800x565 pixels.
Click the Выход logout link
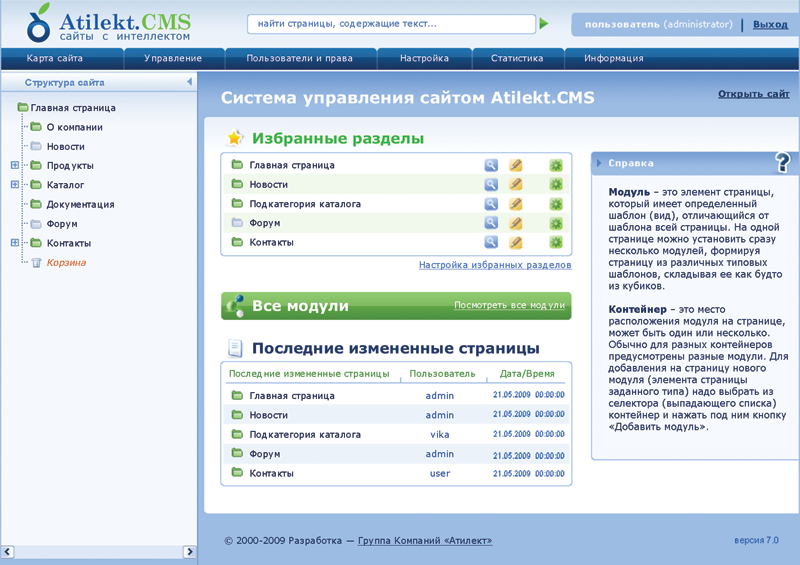coord(770,24)
